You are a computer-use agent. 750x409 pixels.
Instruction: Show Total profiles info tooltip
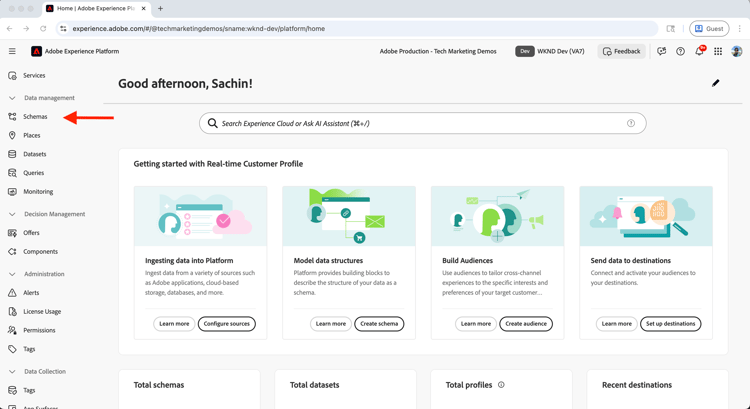[501, 385]
